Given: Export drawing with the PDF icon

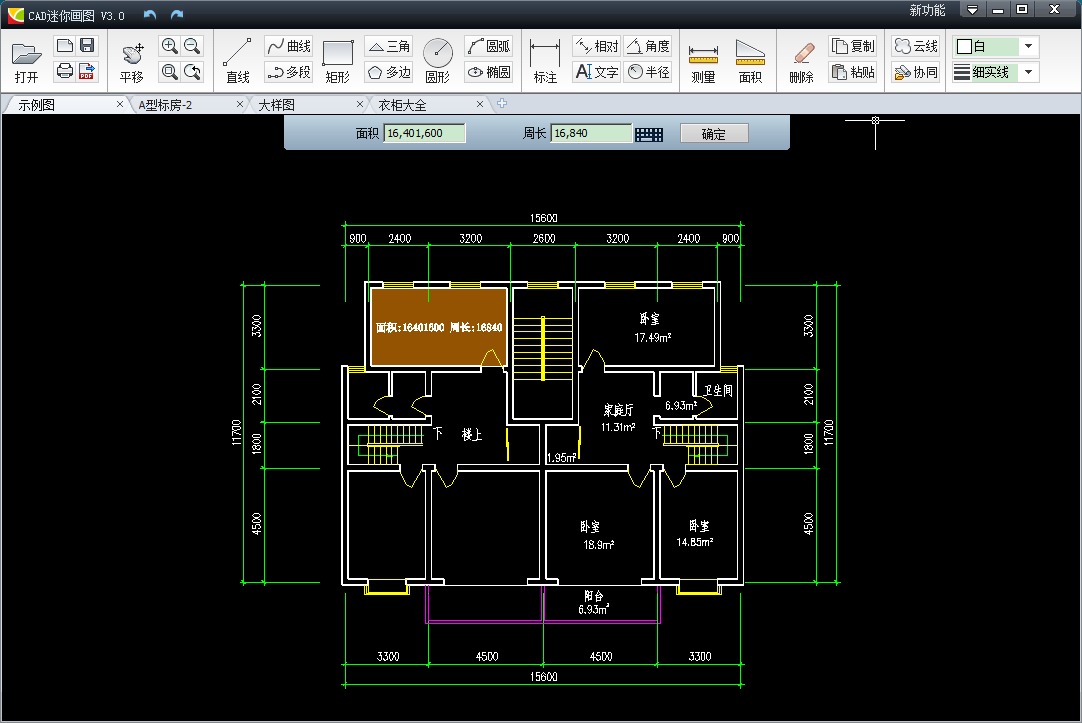Looking at the screenshot, I should point(87,71).
